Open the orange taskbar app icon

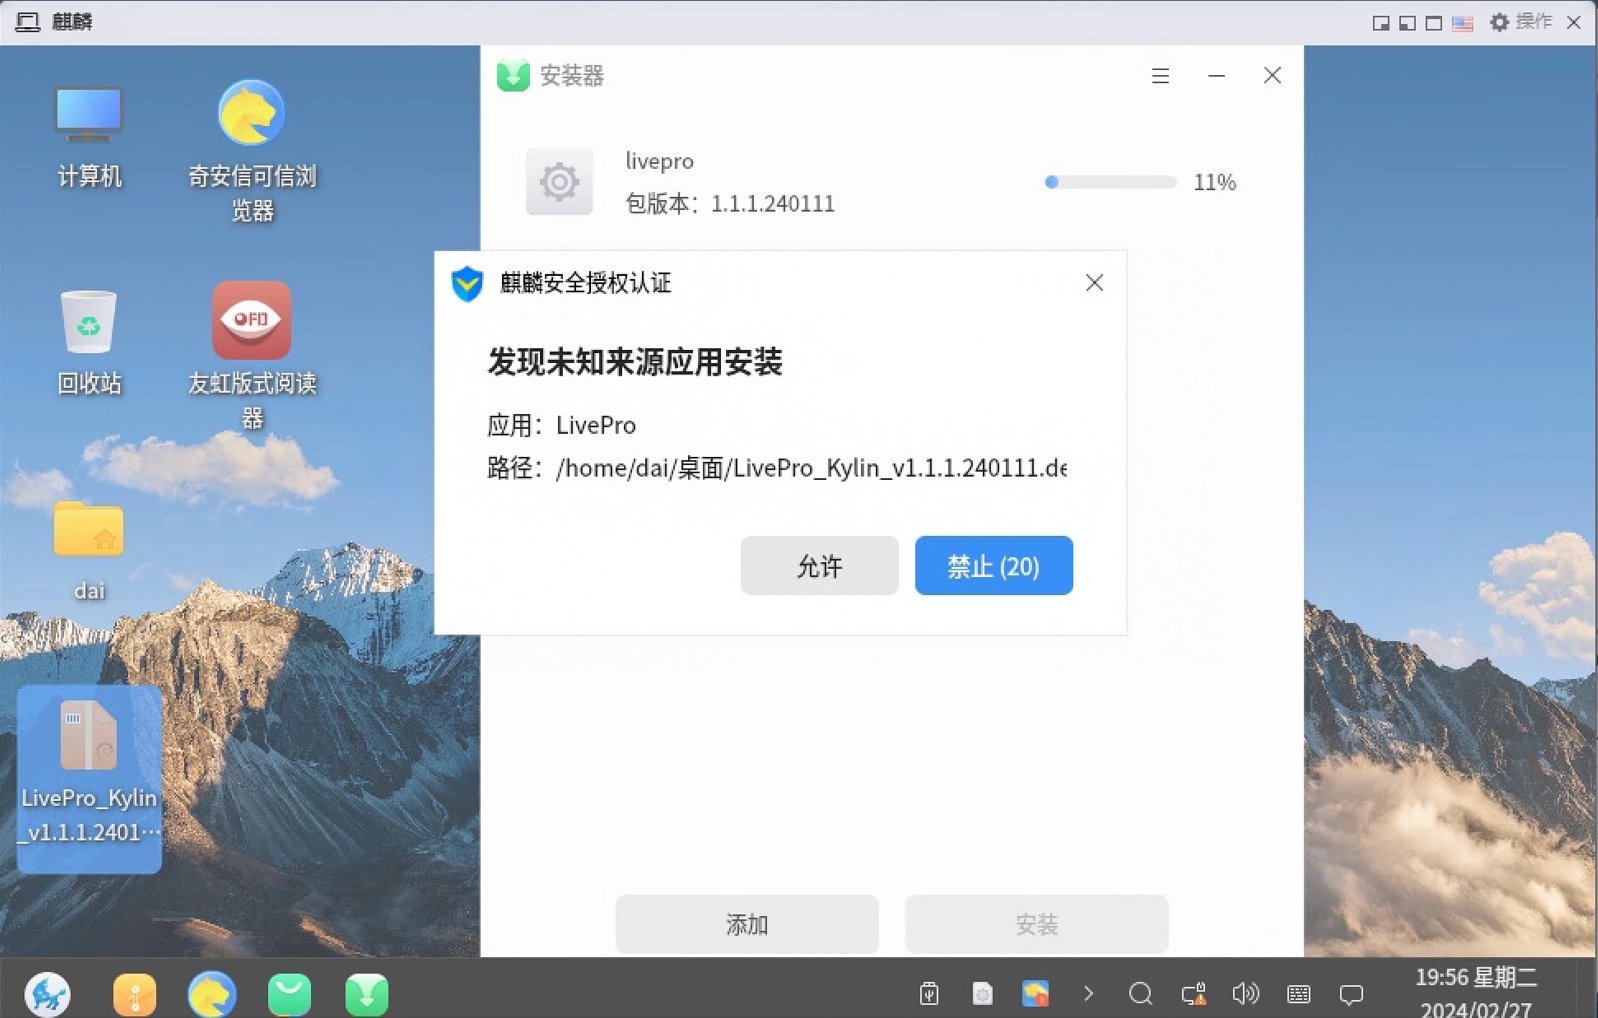(x=135, y=994)
